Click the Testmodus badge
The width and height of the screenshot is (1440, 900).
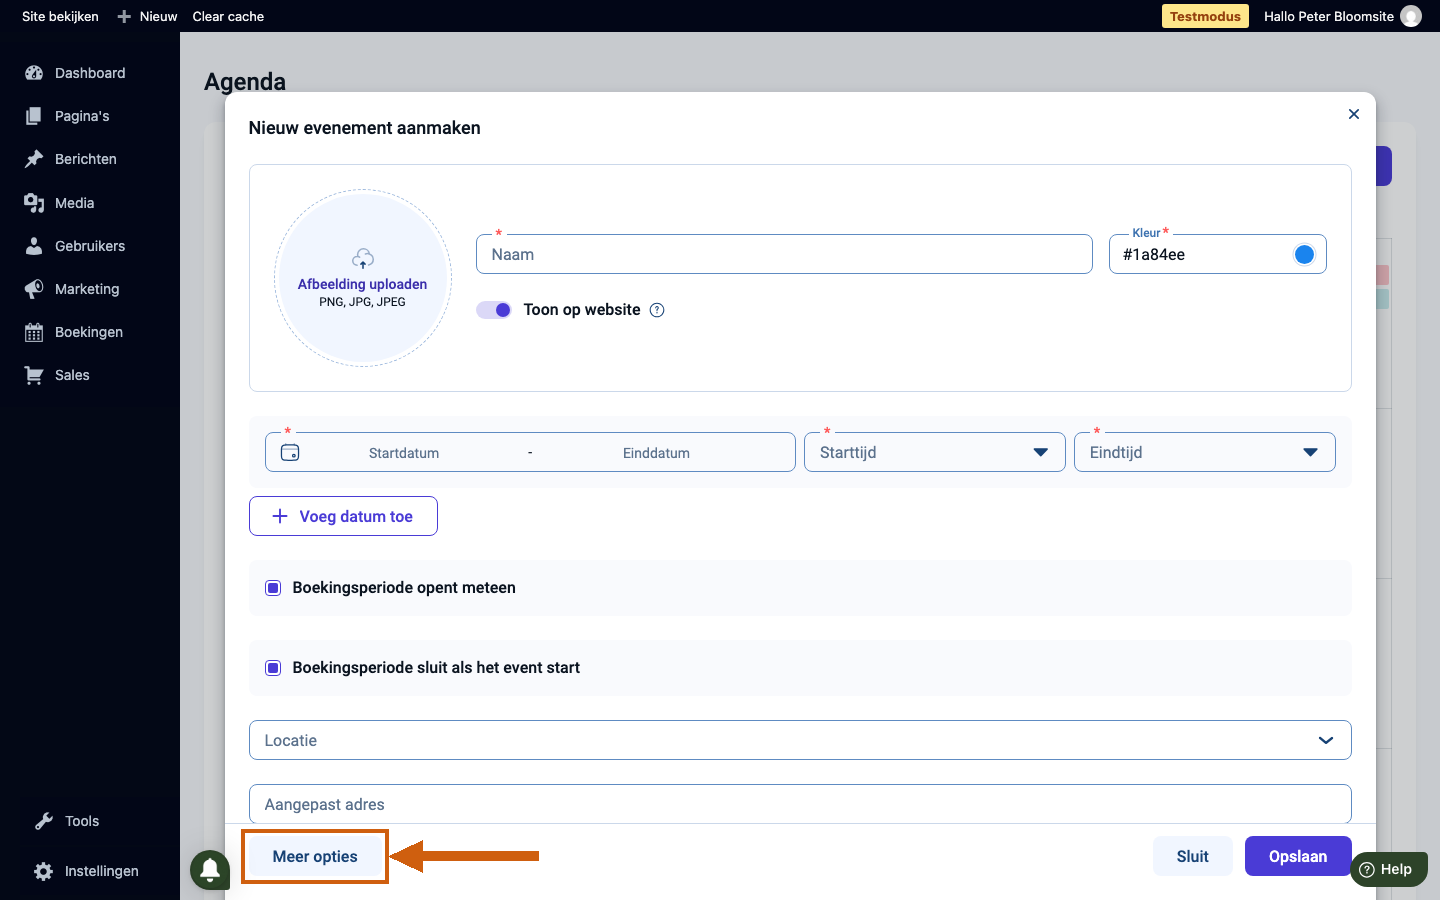pos(1205,16)
